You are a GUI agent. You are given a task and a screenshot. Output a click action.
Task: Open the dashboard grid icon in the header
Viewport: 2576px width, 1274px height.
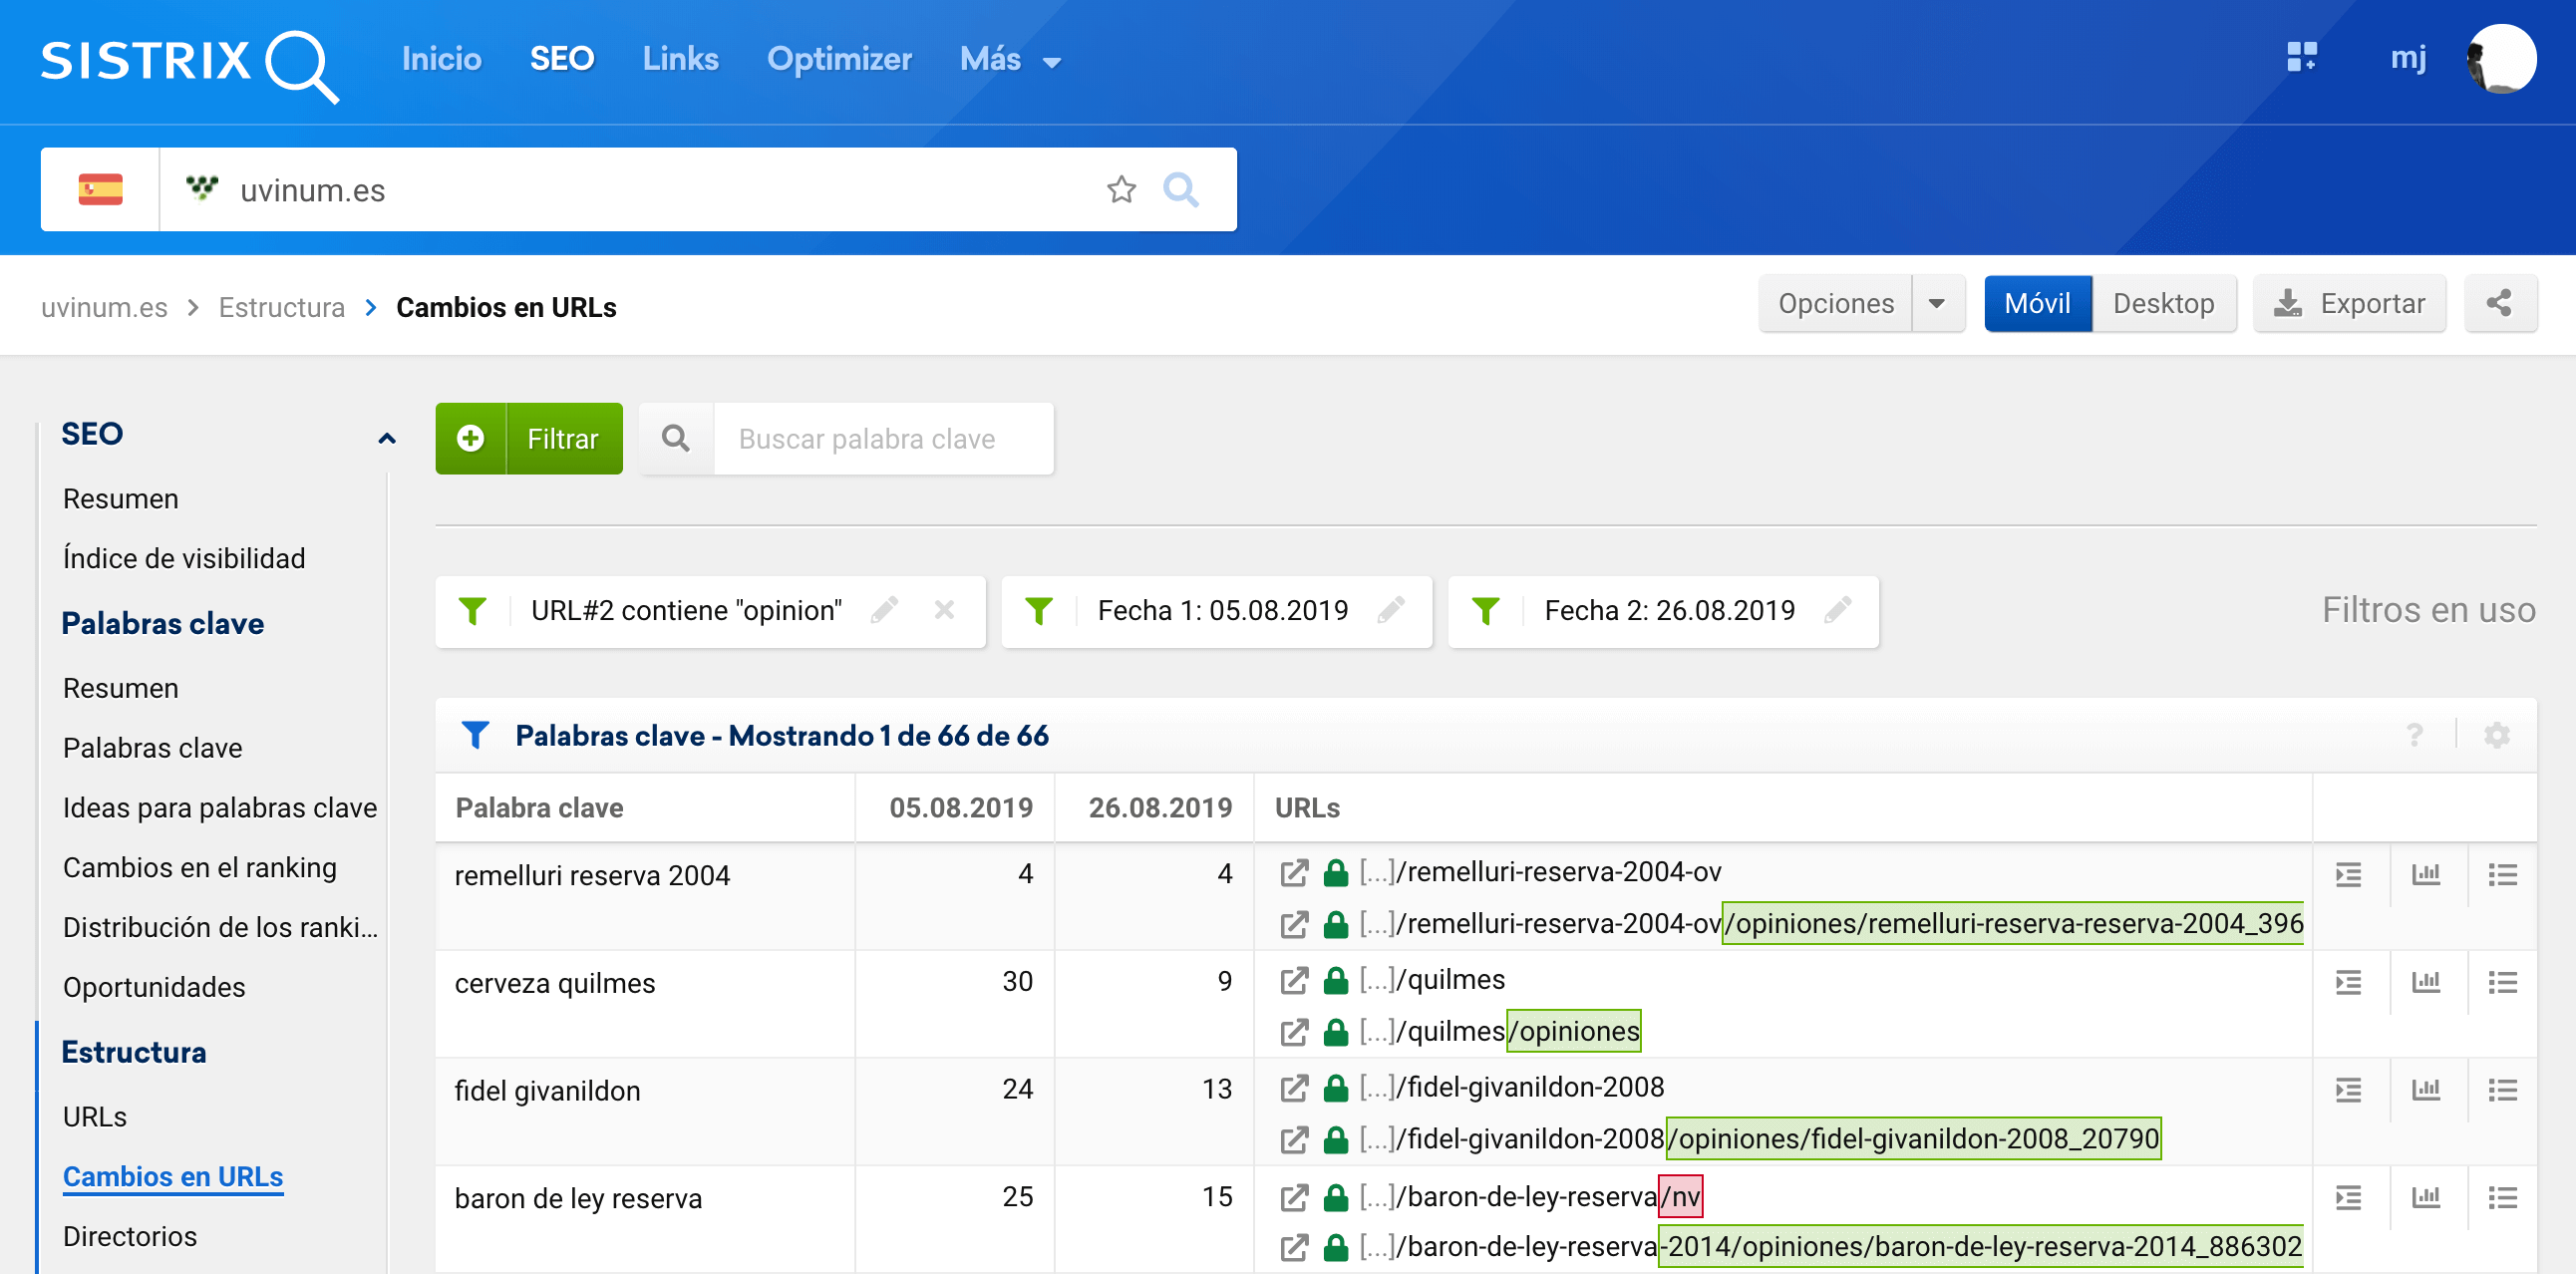coord(2301,57)
